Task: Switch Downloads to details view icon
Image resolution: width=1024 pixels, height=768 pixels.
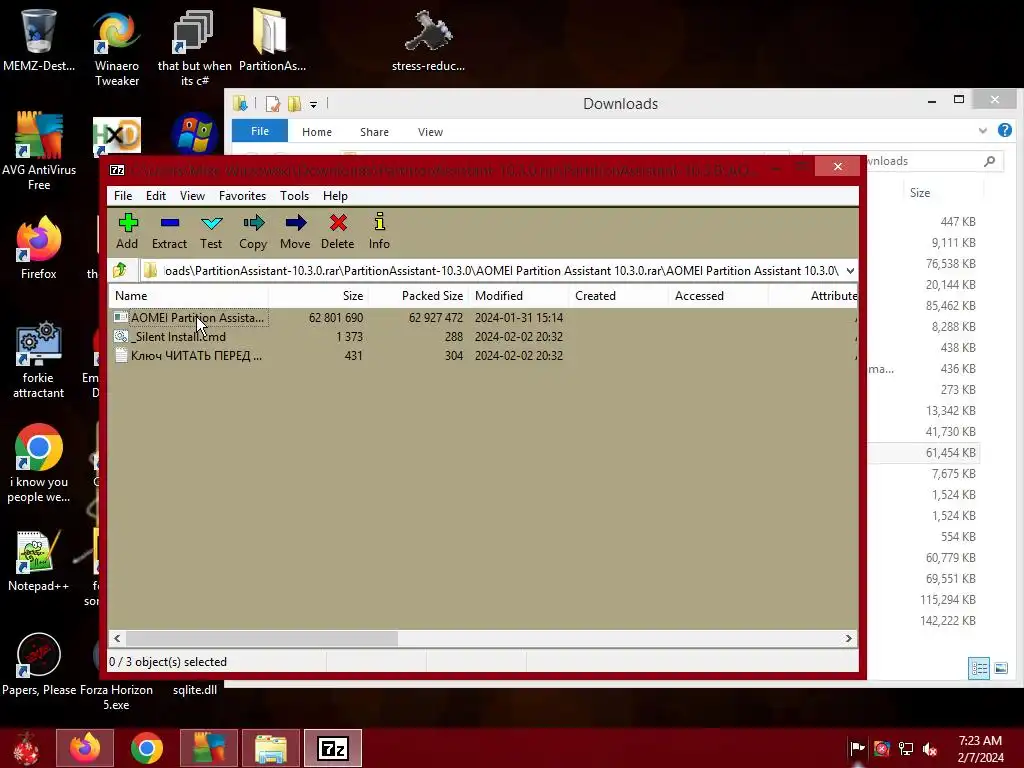Action: pyautogui.click(x=978, y=668)
